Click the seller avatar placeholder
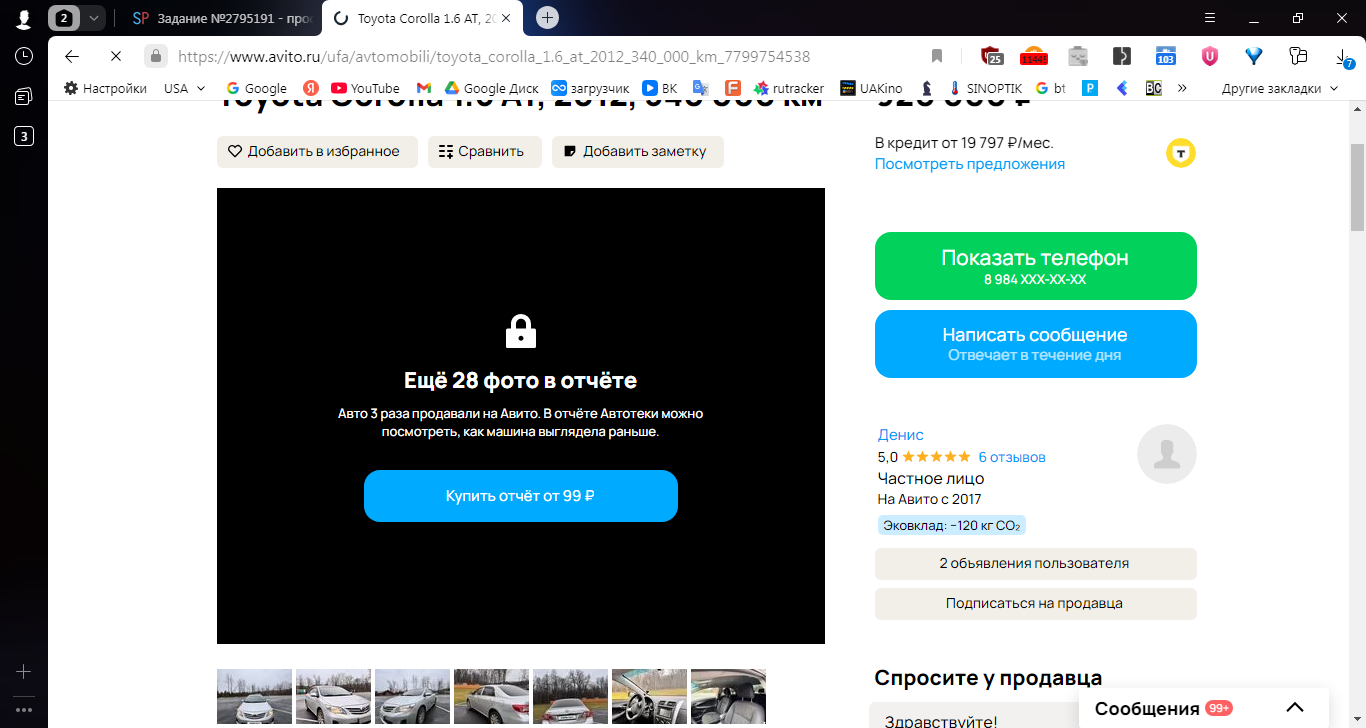Viewport: 1366px width, 728px height. coord(1167,454)
